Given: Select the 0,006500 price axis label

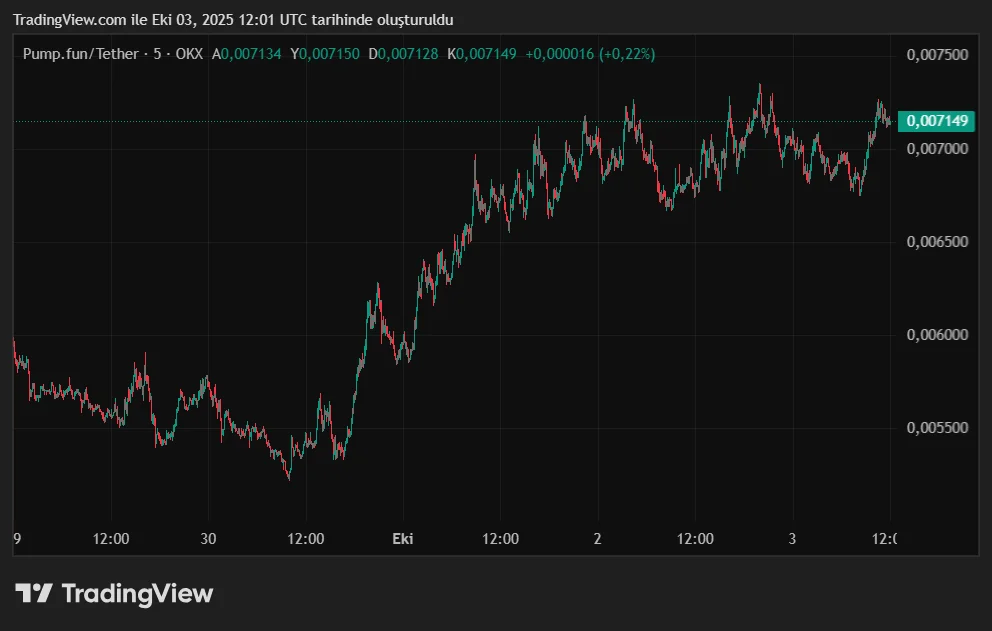Looking at the screenshot, I should point(937,242).
